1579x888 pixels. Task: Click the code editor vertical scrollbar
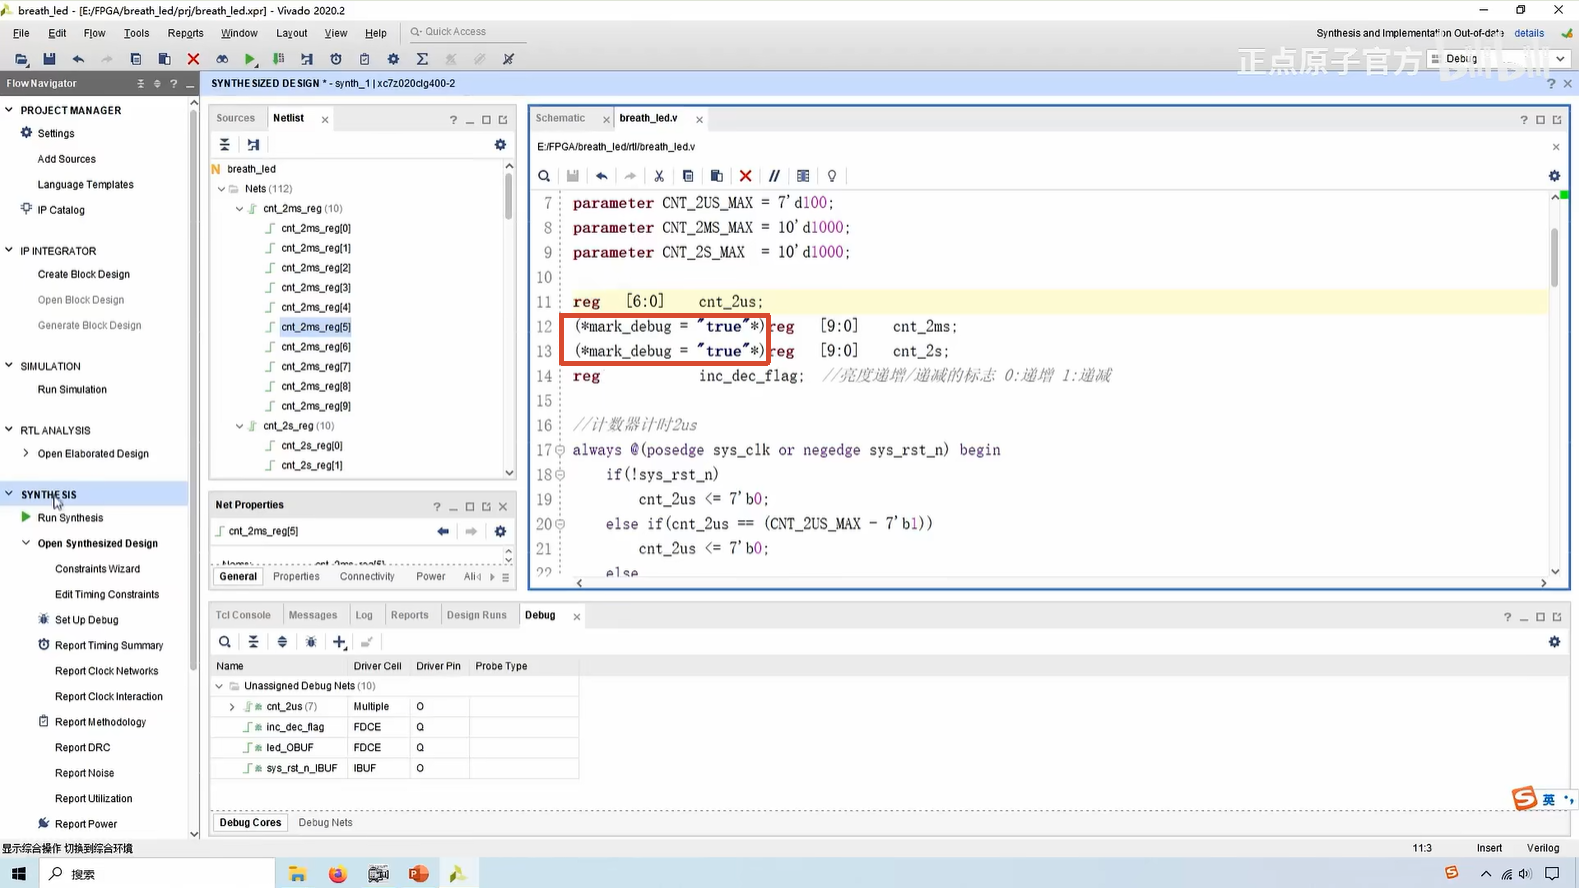pyautogui.click(x=1555, y=257)
